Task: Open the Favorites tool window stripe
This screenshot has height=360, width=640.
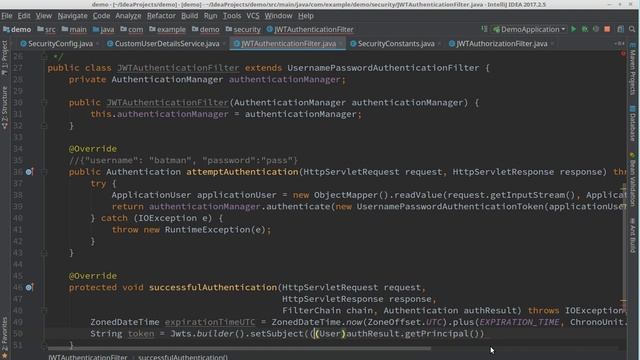Action: click(4, 337)
